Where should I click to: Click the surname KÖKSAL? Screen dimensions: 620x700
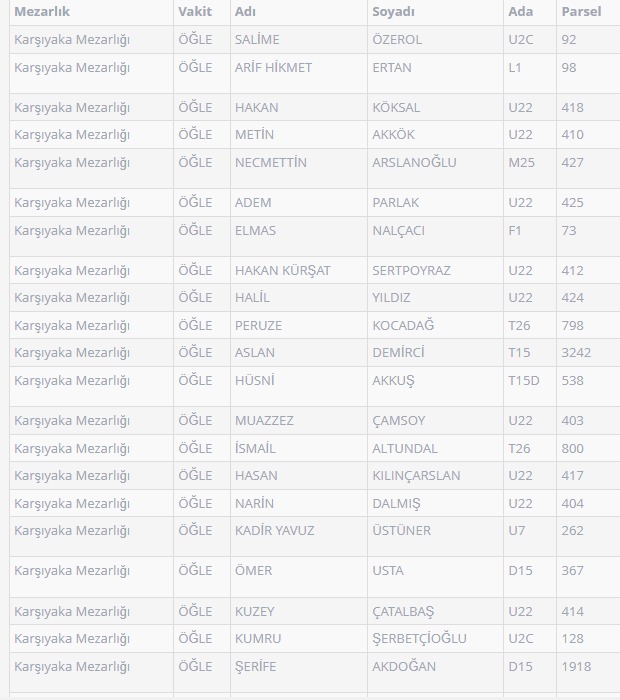396,108
